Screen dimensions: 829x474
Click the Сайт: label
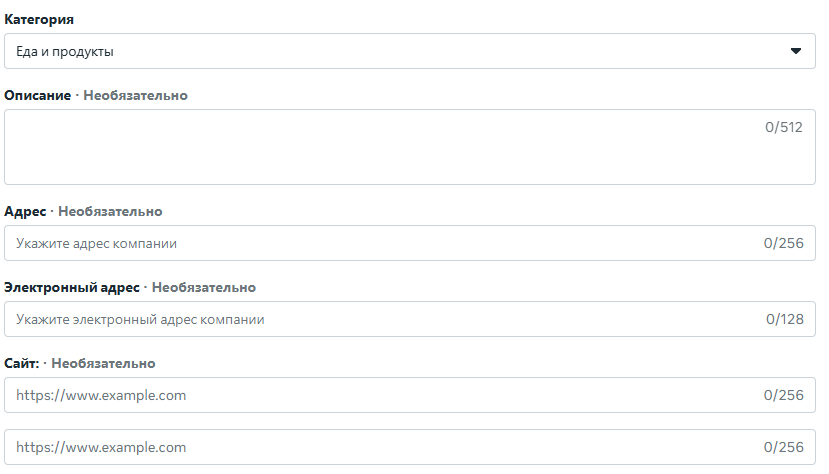[21, 363]
